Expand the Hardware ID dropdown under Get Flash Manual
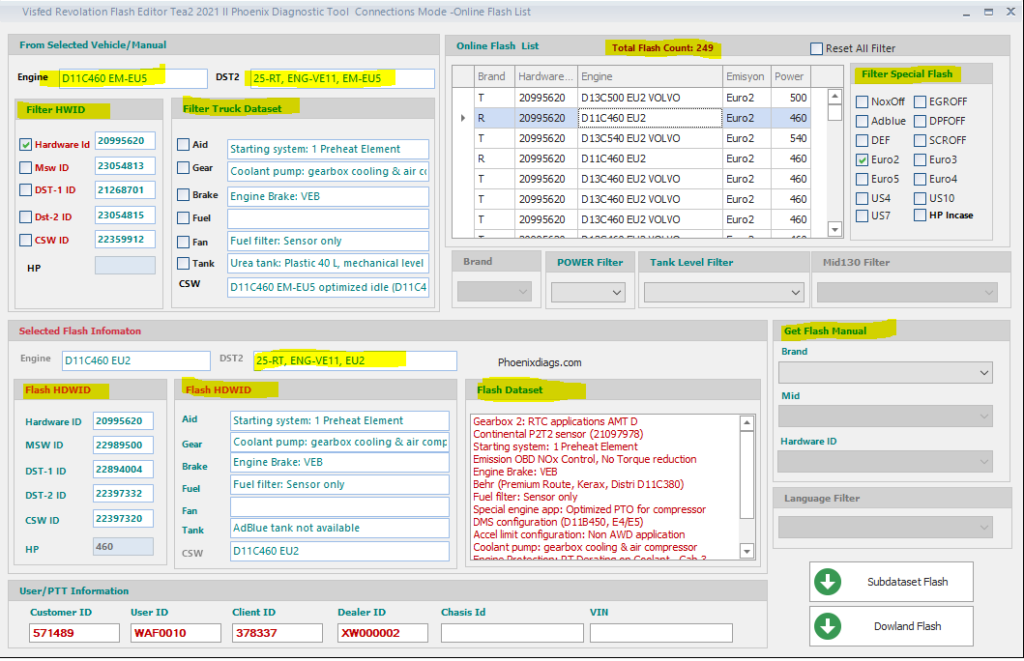 (886, 462)
